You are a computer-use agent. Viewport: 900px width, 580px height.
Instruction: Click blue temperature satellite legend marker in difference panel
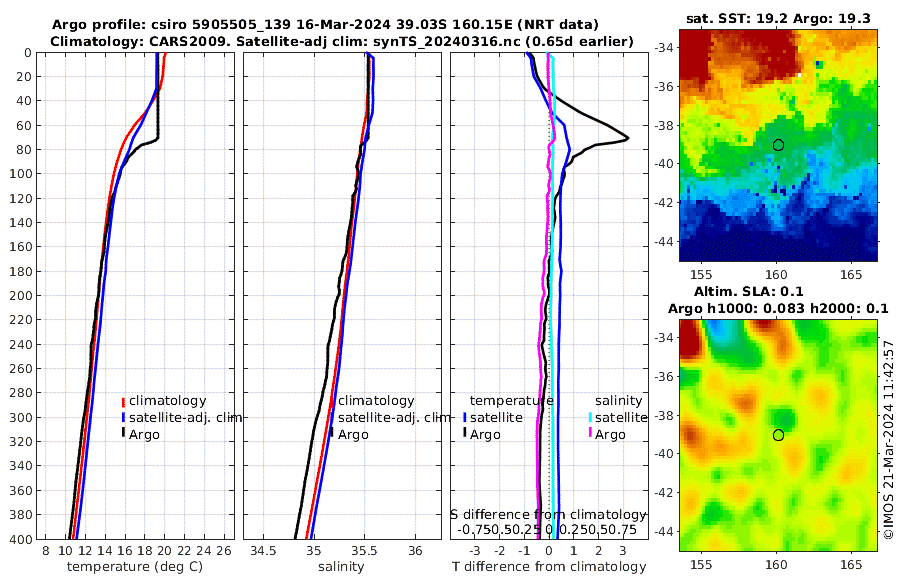click(x=465, y=417)
